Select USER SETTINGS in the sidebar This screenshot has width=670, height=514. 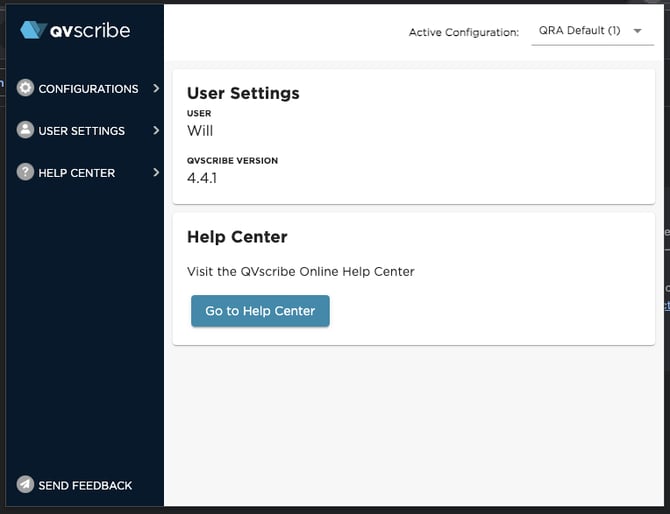pyautogui.click(x=81, y=131)
